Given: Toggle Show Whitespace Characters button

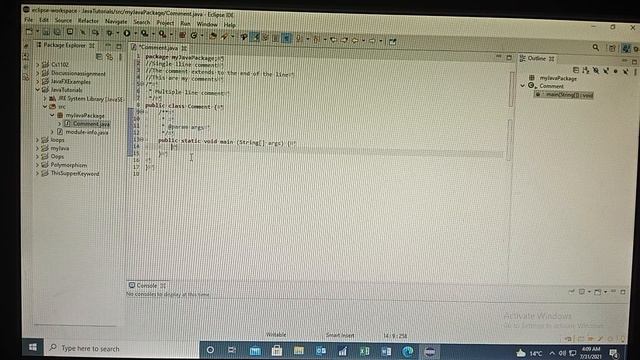Looking at the screenshot, I should (287, 38).
